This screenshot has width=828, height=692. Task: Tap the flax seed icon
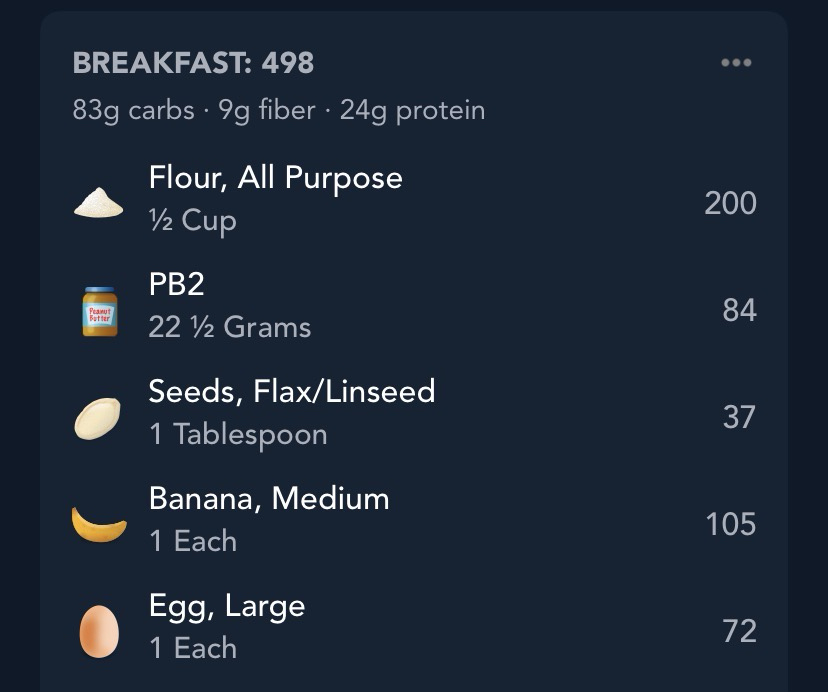coord(98,418)
